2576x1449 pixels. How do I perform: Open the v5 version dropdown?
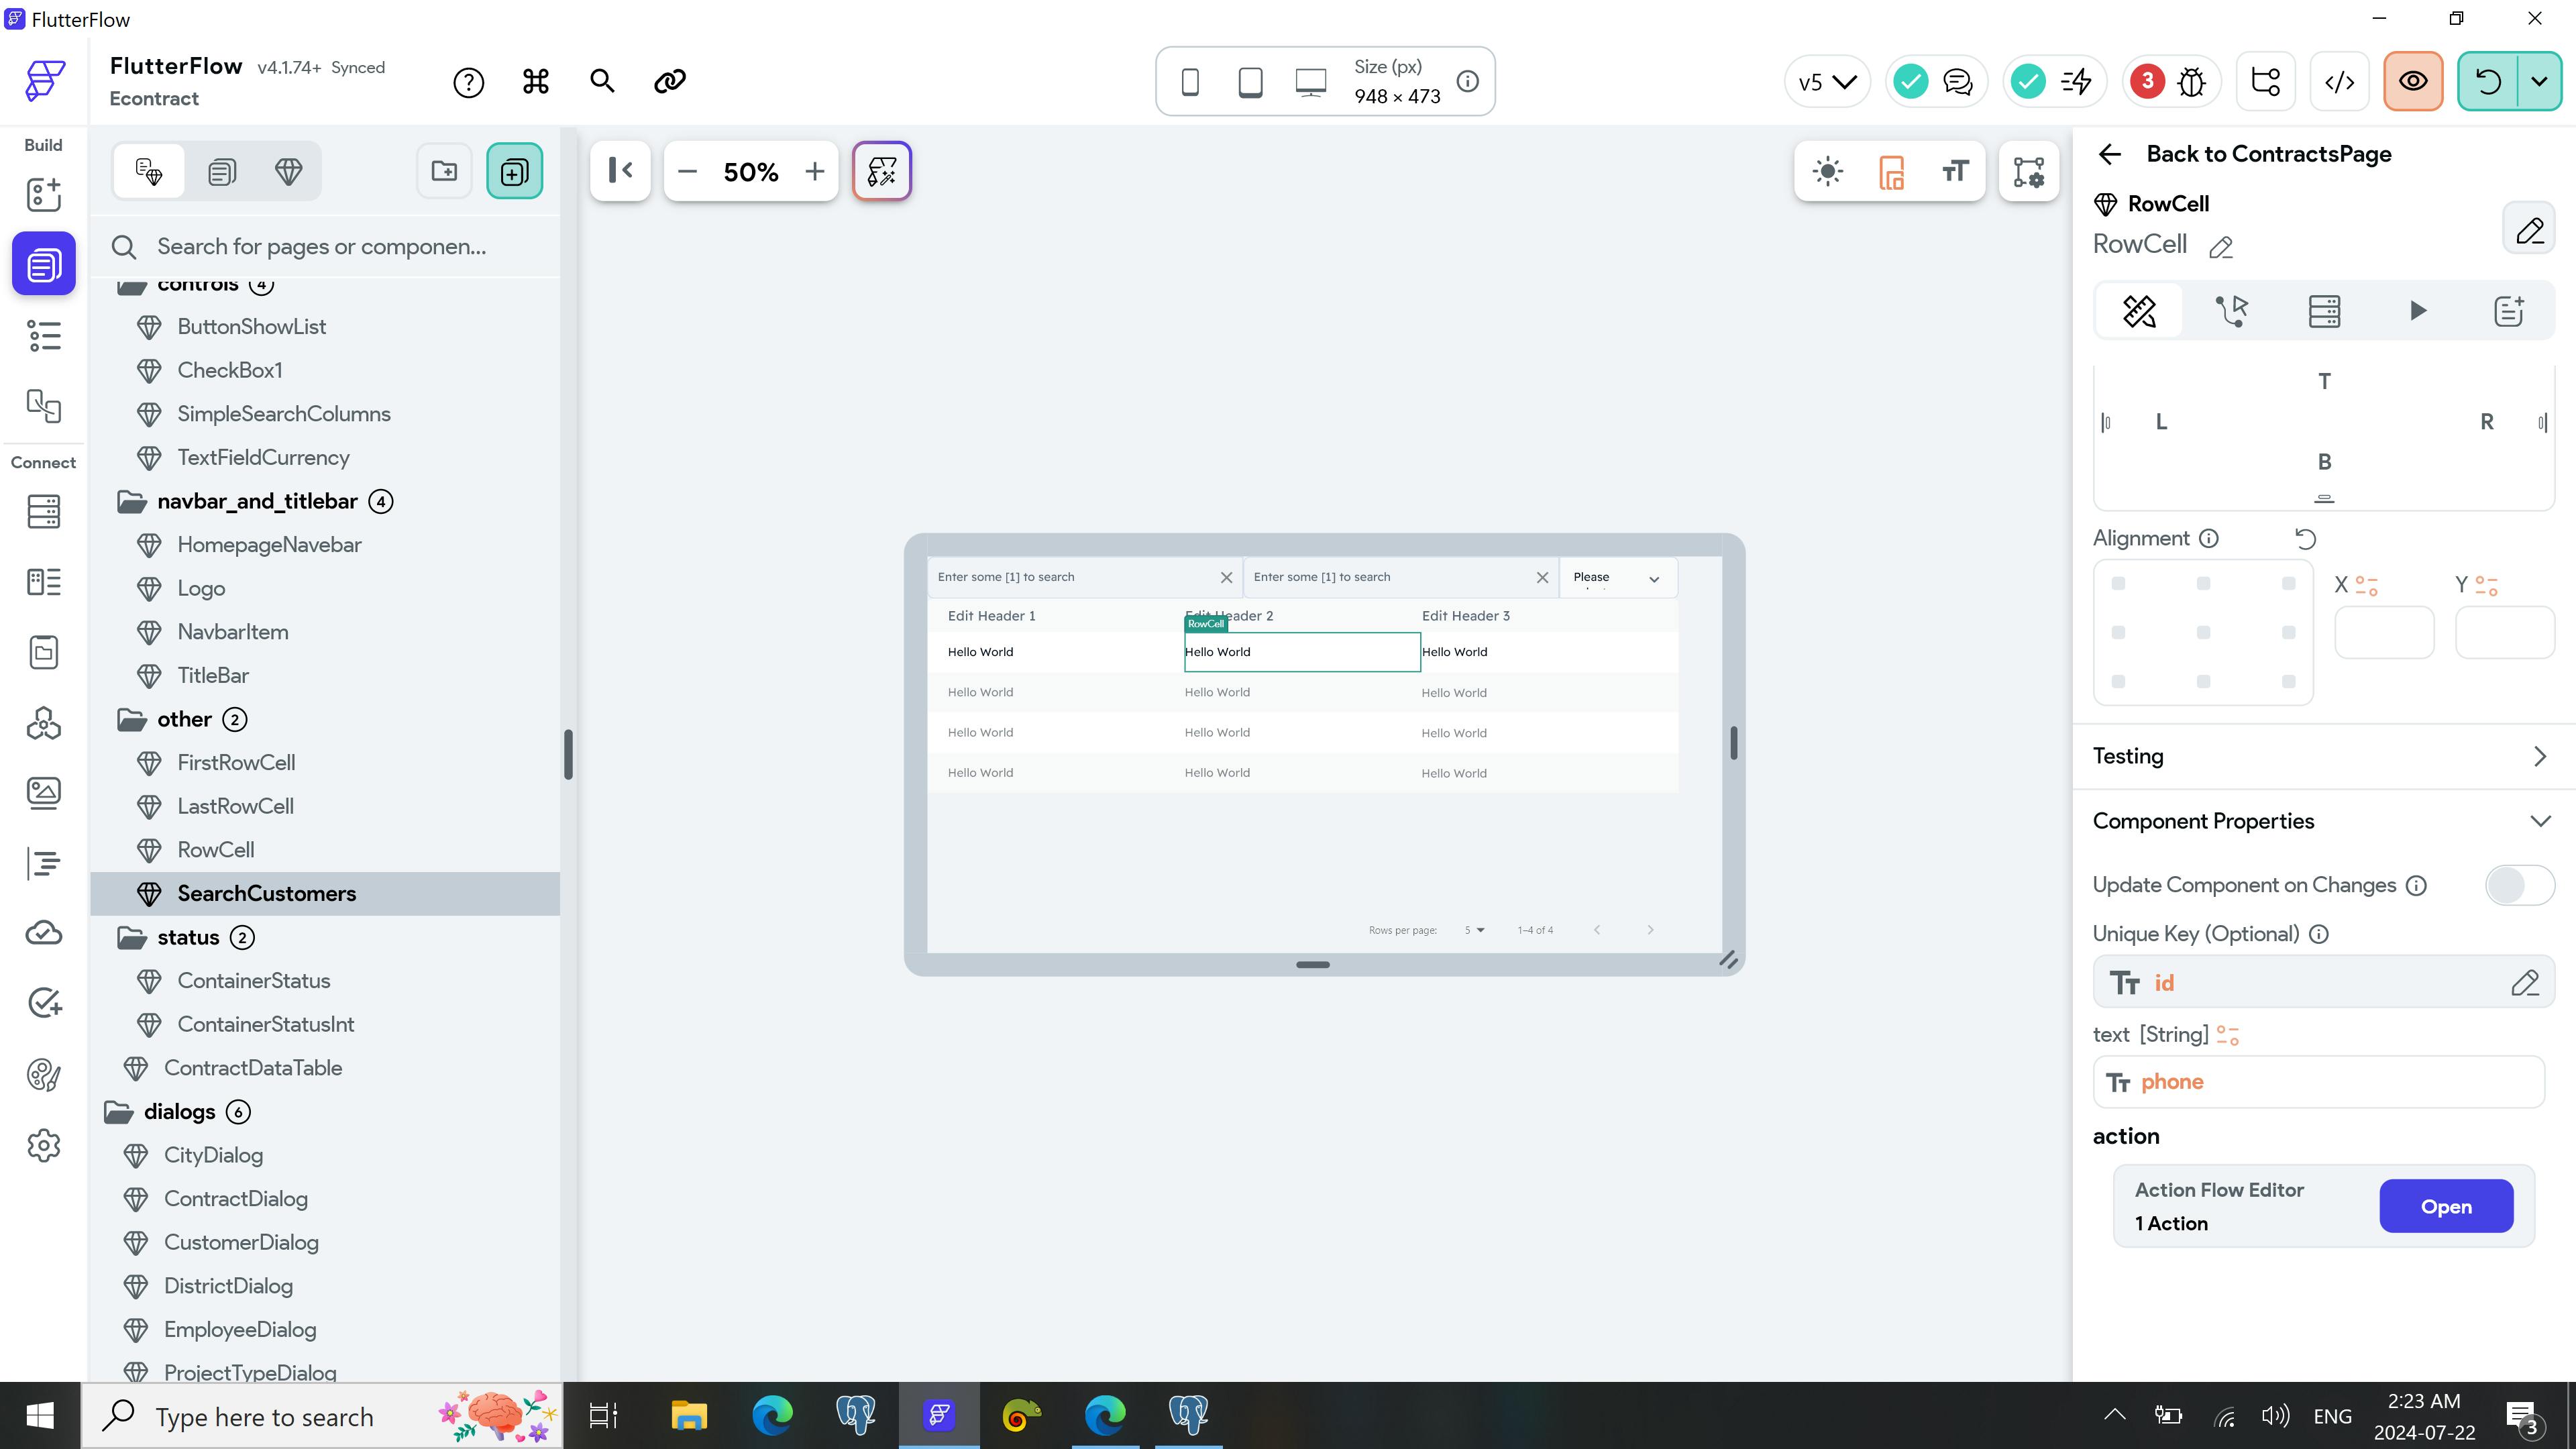tap(1826, 81)
